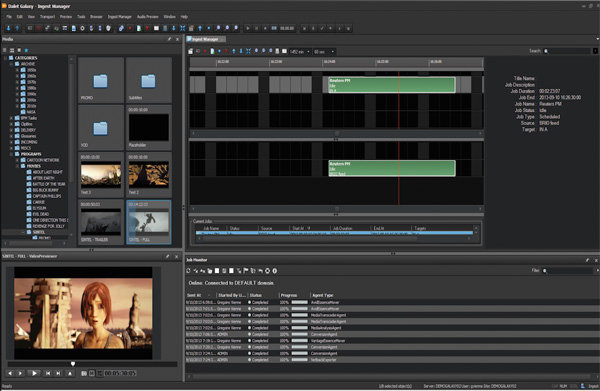Image resolution: width=600 pixels, height=391 pixels.
Task: Click the blue fit-arrows icon in Ingest Manager toolbar
Action: (248, 51)
